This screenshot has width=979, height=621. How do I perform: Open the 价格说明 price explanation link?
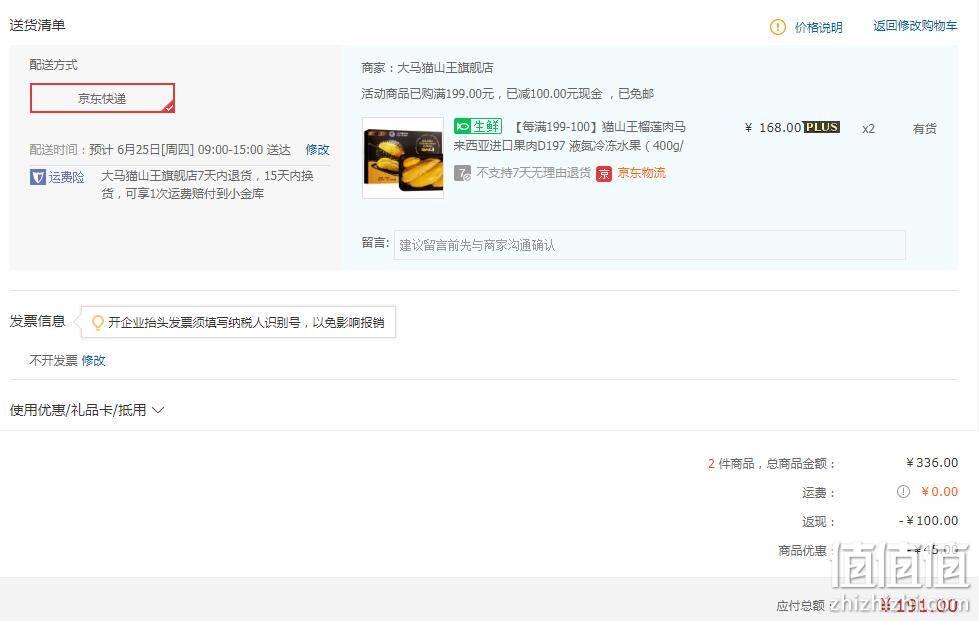pos(819,27)
